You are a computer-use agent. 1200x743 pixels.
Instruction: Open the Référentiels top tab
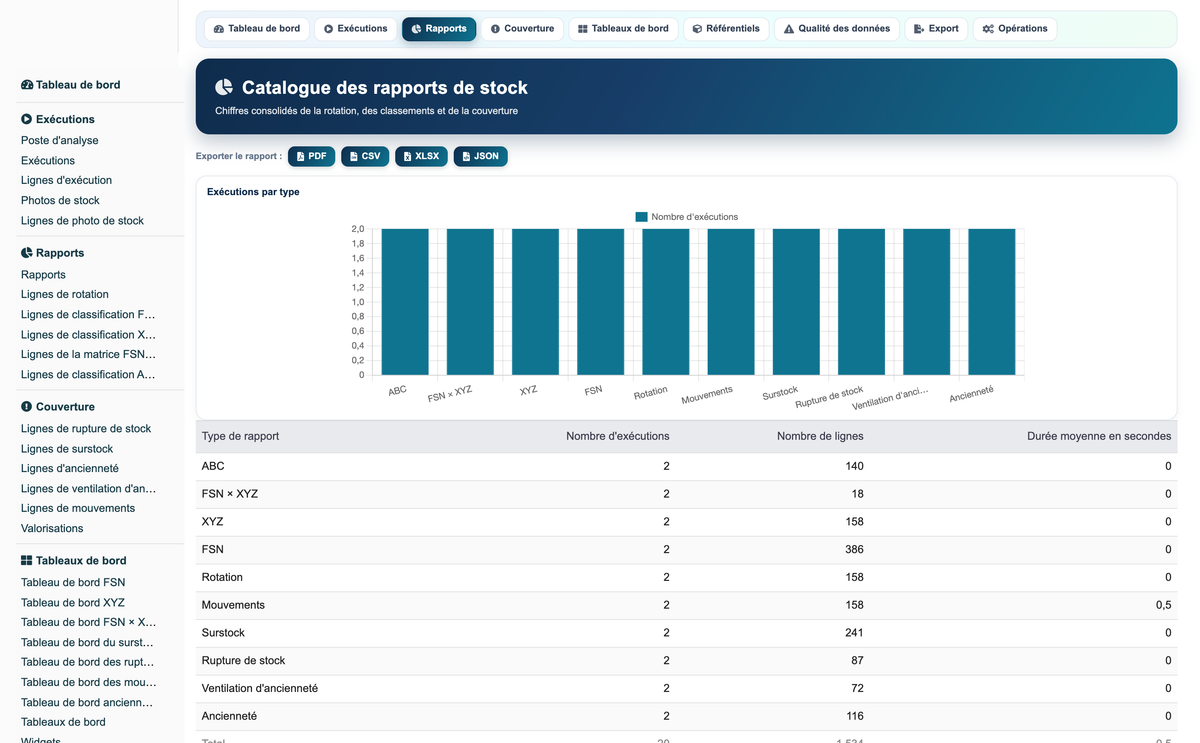tap(726, 29)
